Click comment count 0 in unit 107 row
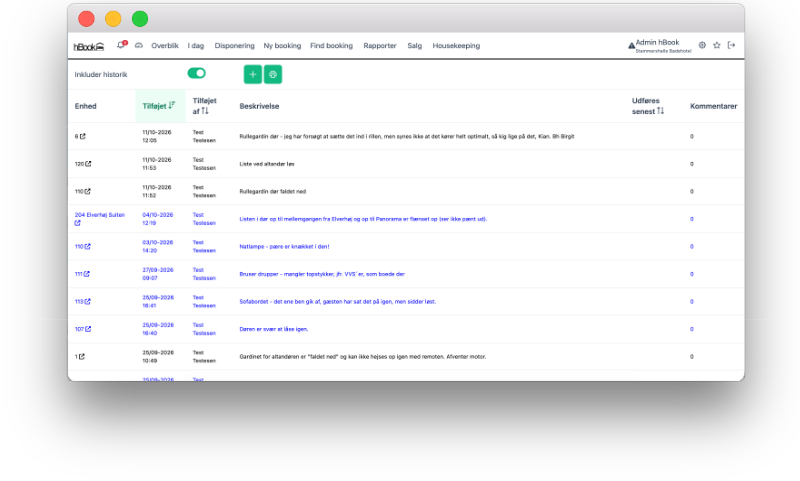 tap(692, 329)
